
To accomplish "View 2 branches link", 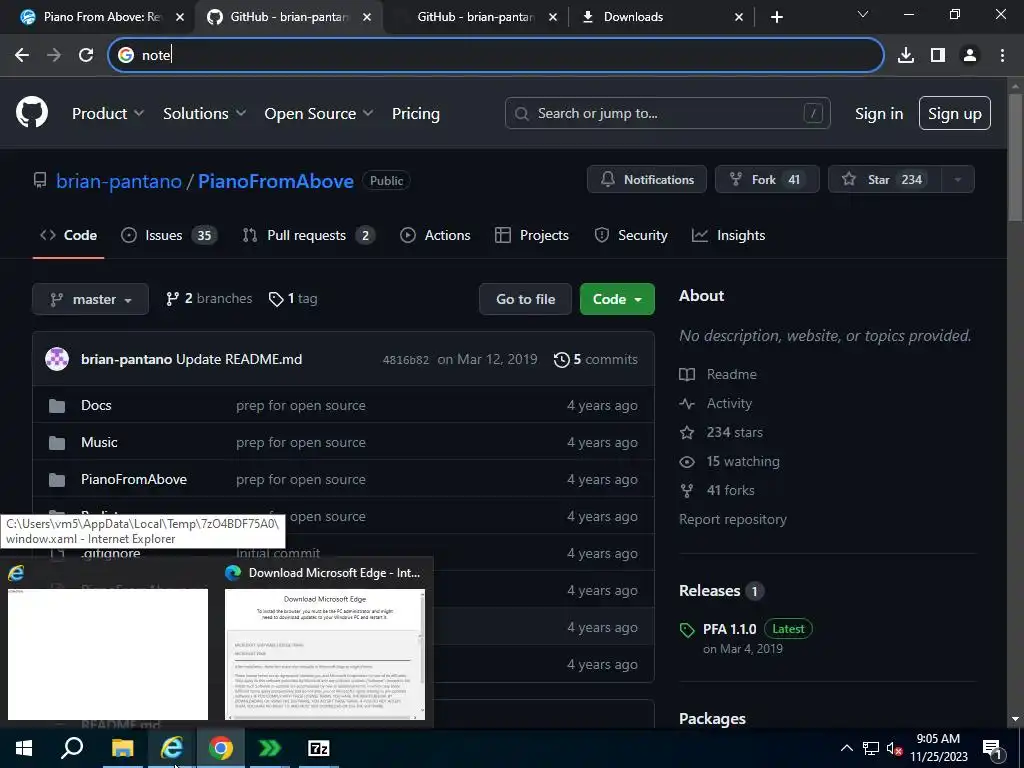I will (x=209, y=298).
